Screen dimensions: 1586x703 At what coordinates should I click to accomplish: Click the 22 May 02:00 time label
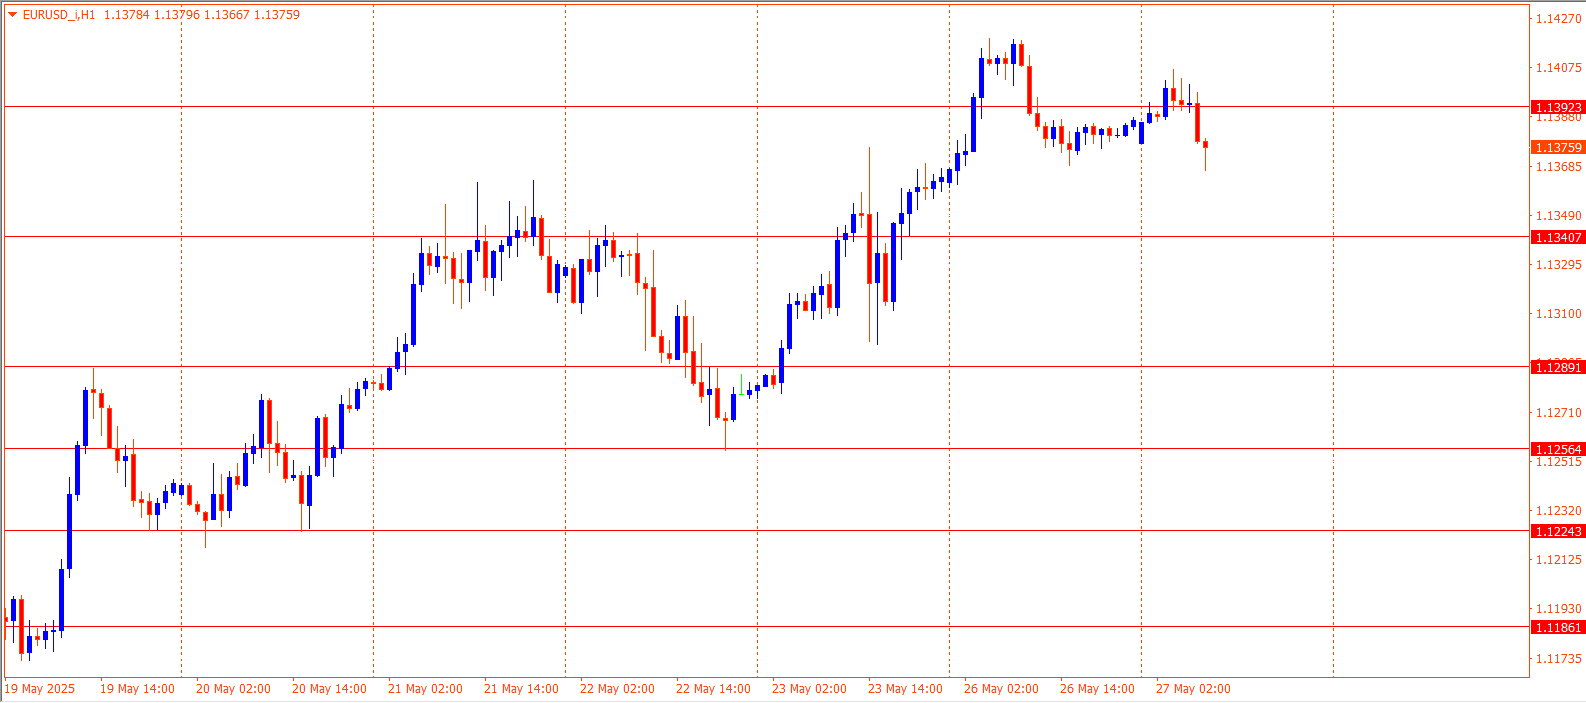[x=617, y=688]
